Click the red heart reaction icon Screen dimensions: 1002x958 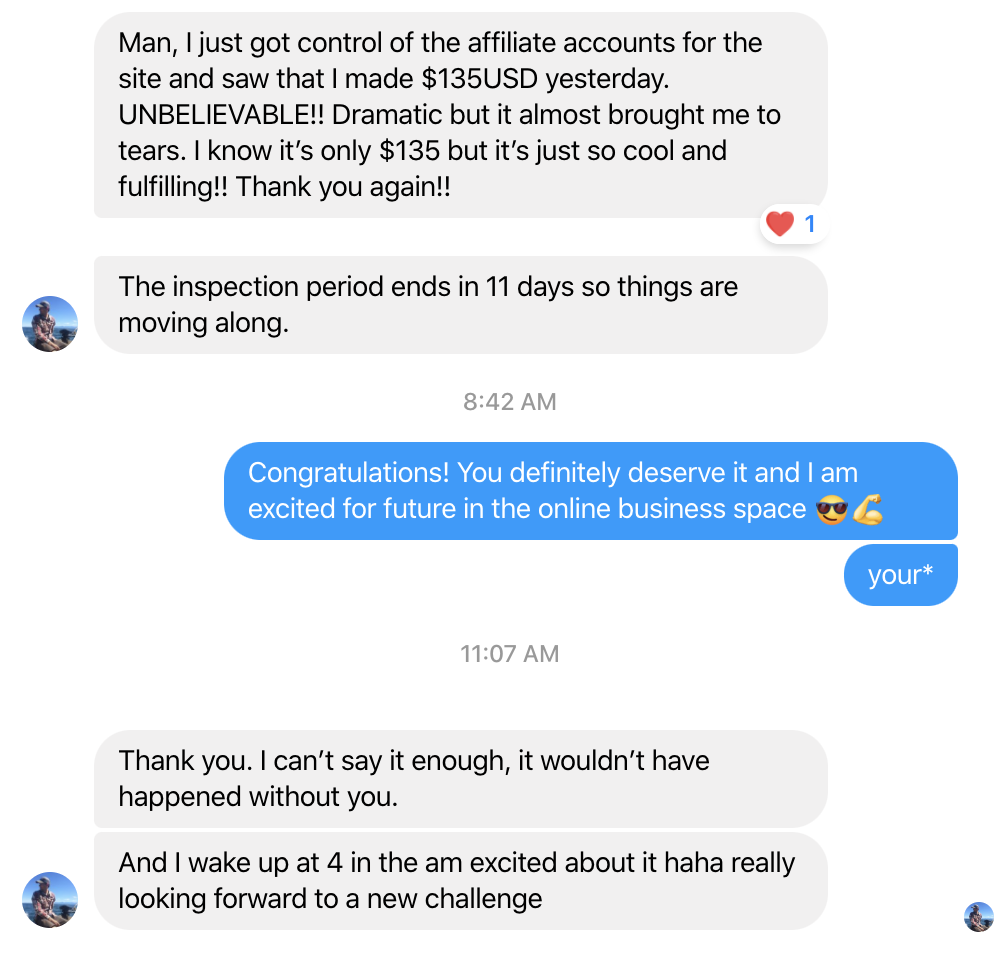[779, 223]
